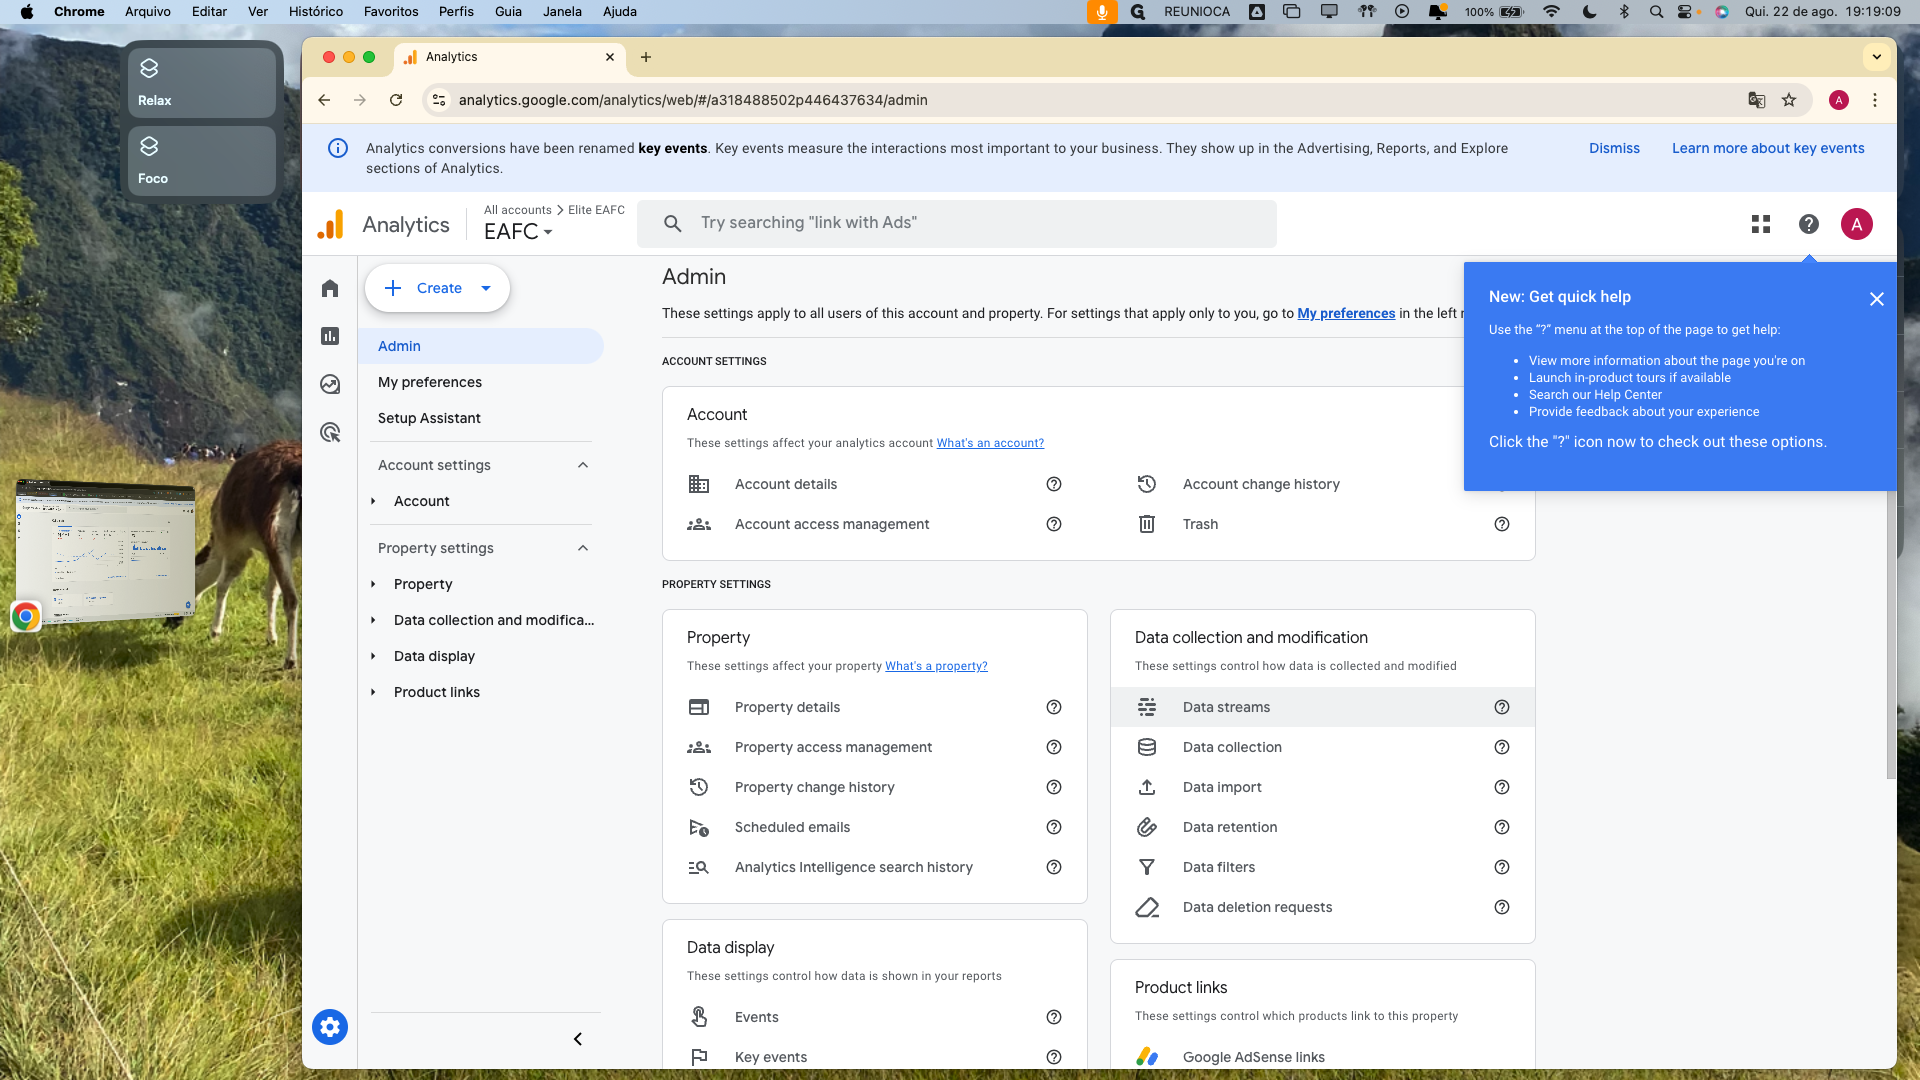Click the help icon next to Trash
The height and width of the screenshot is (1080, 1920).
(x=1502, y=524)
